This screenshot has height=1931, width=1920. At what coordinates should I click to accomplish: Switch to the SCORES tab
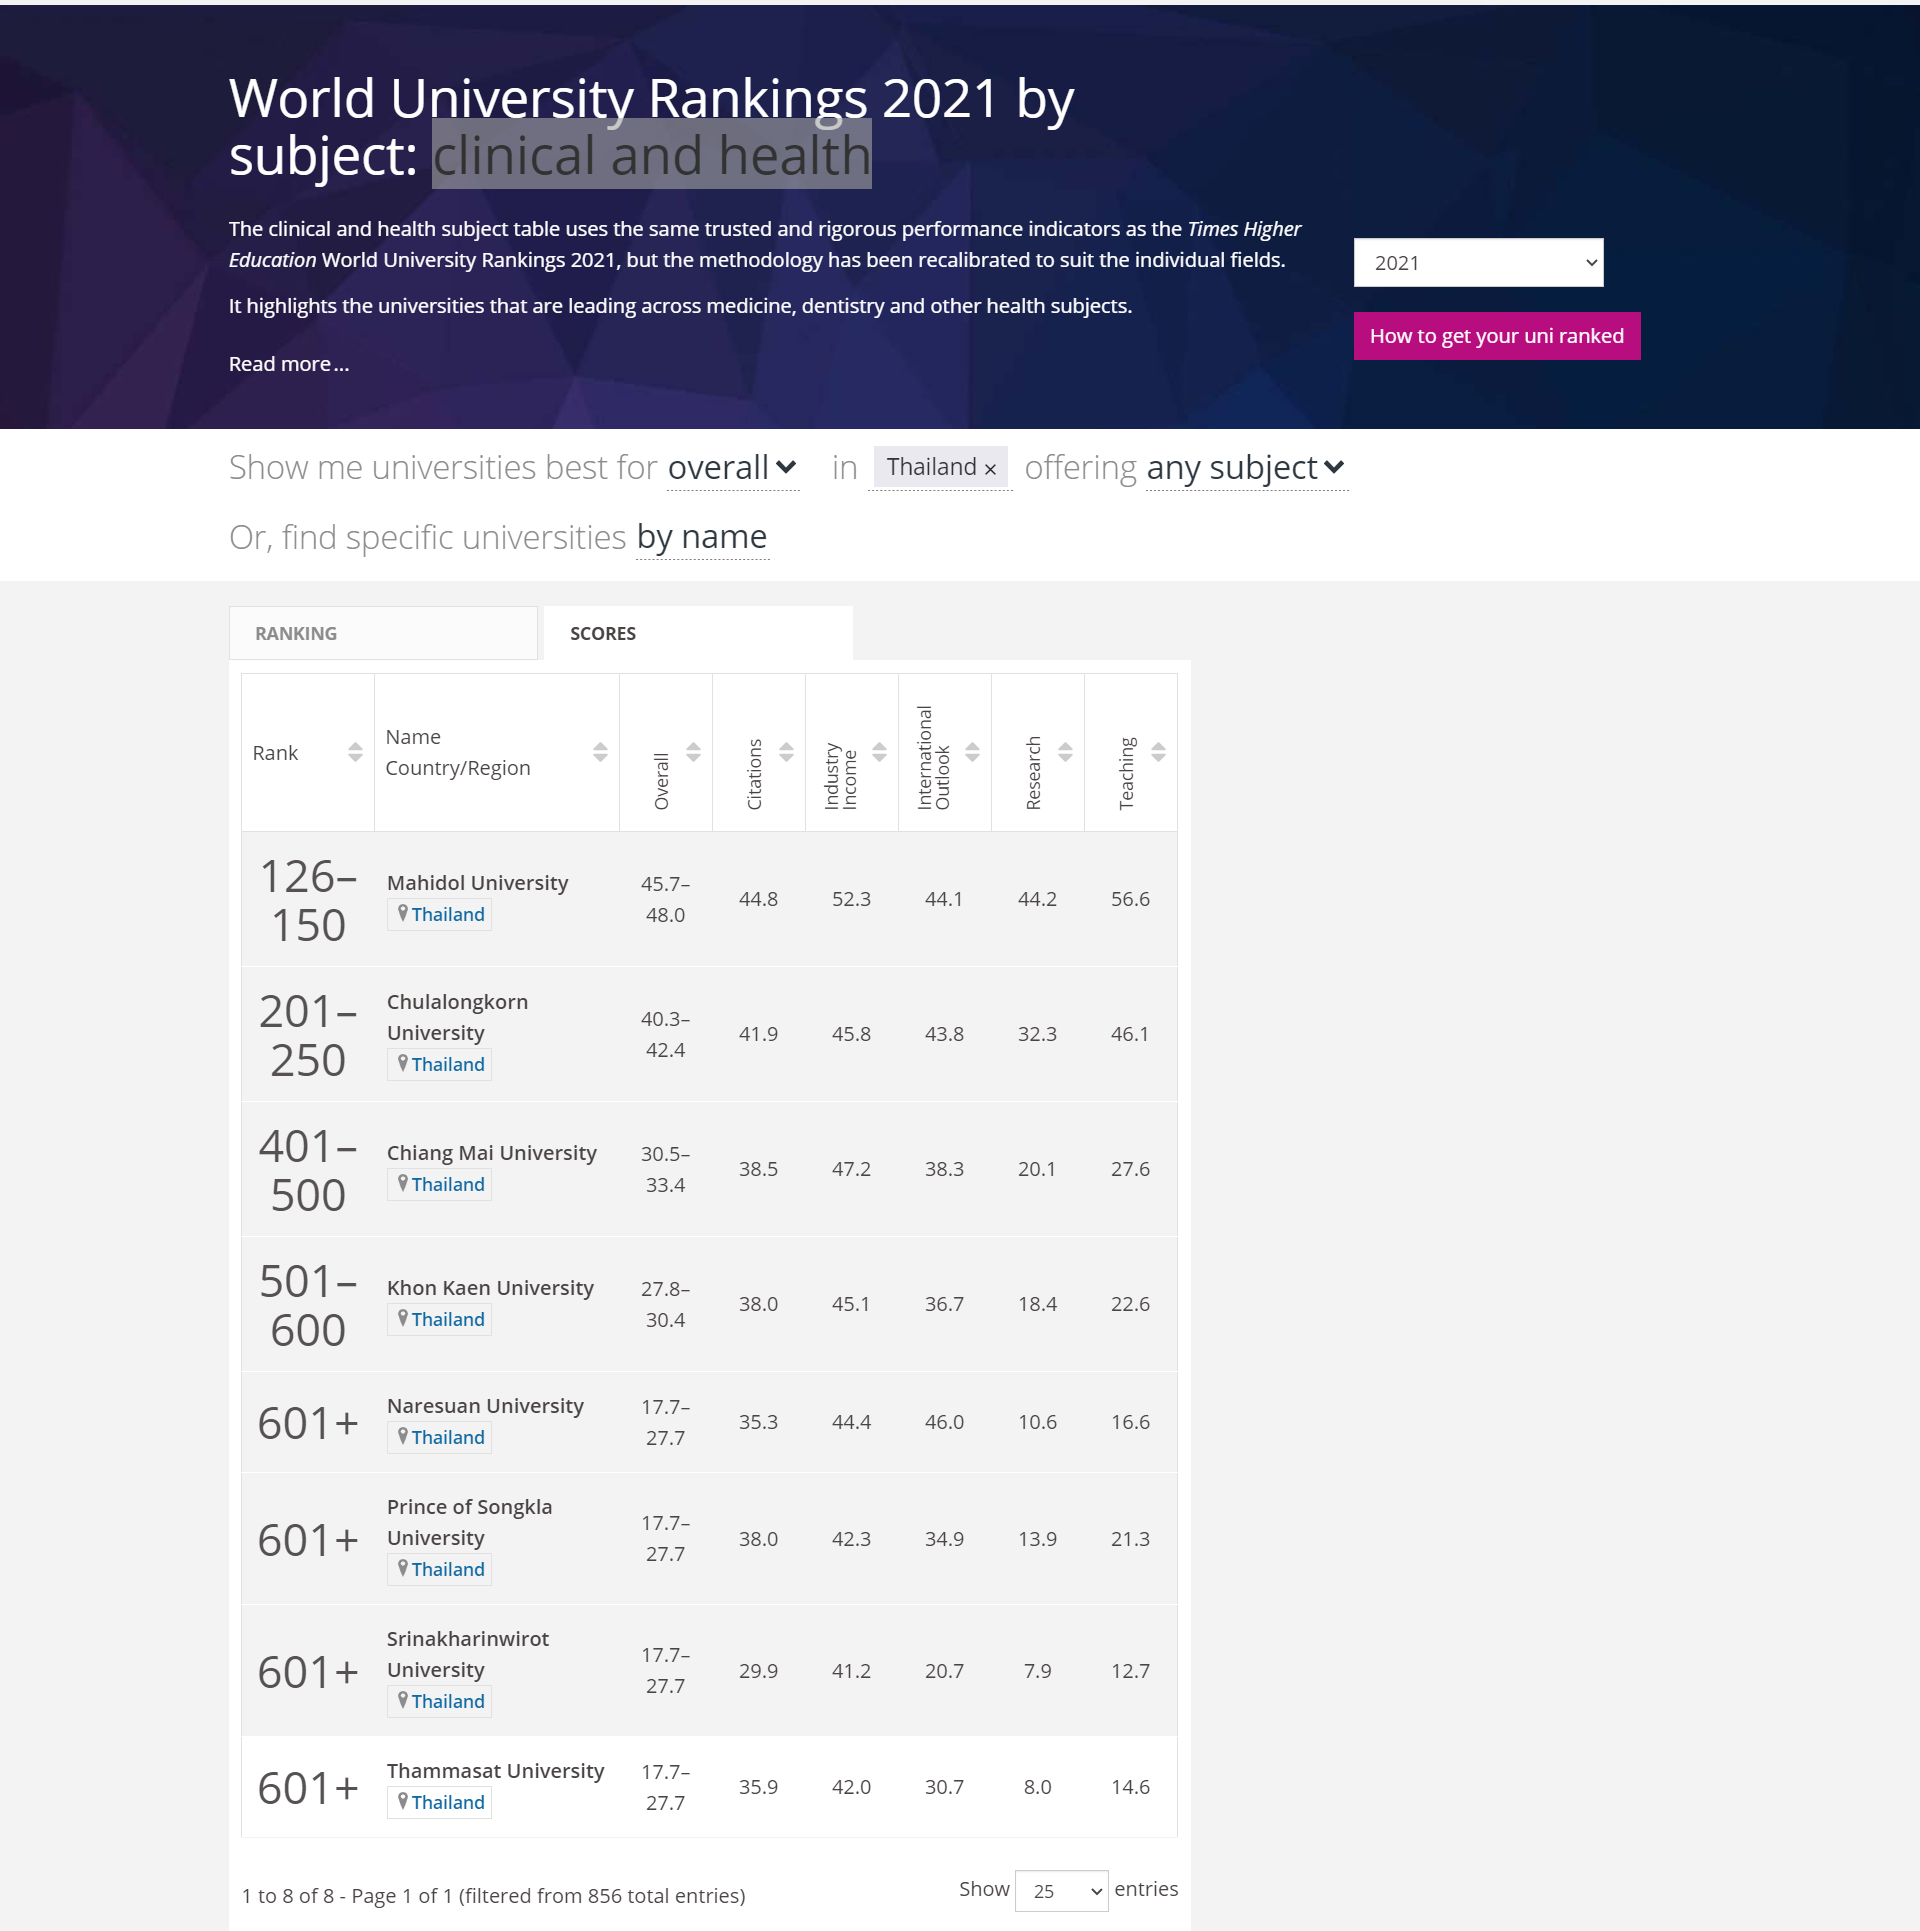pyautogui.click(x=698, y=633)
